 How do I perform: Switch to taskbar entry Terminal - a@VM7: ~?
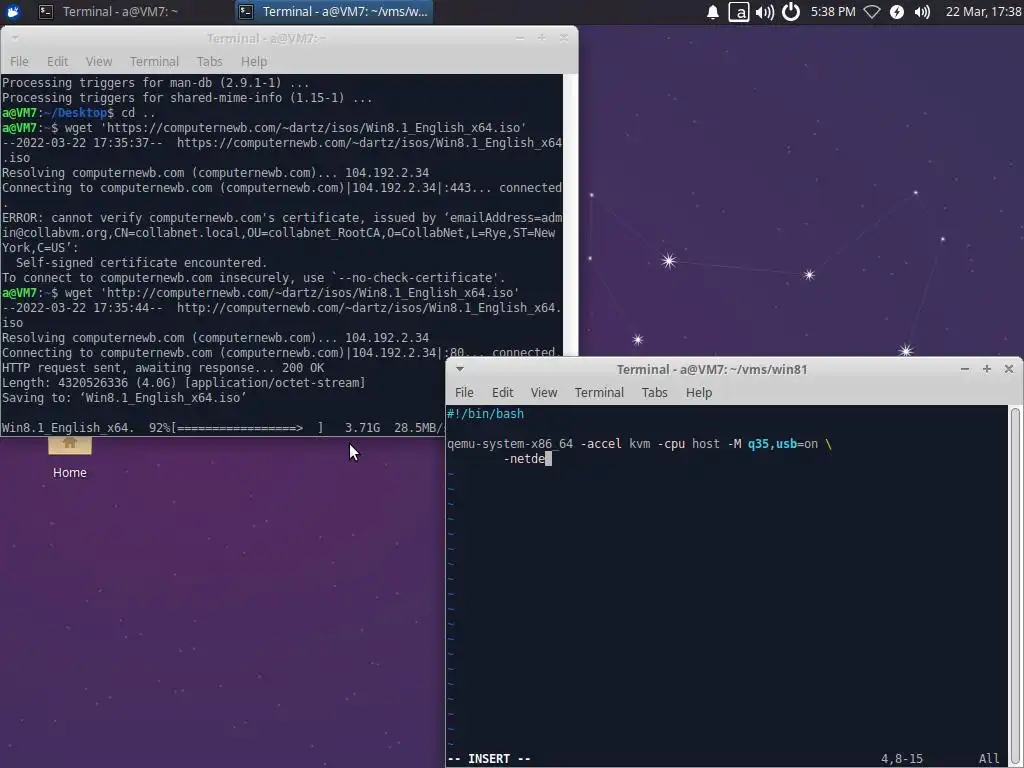click(109, 12)
